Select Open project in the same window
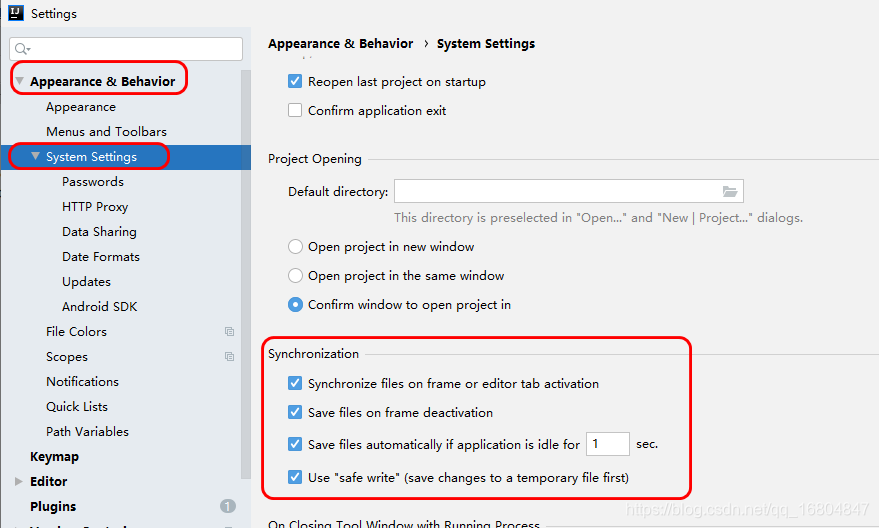Viewport: 879px width, 528px height. coord(295,275)
